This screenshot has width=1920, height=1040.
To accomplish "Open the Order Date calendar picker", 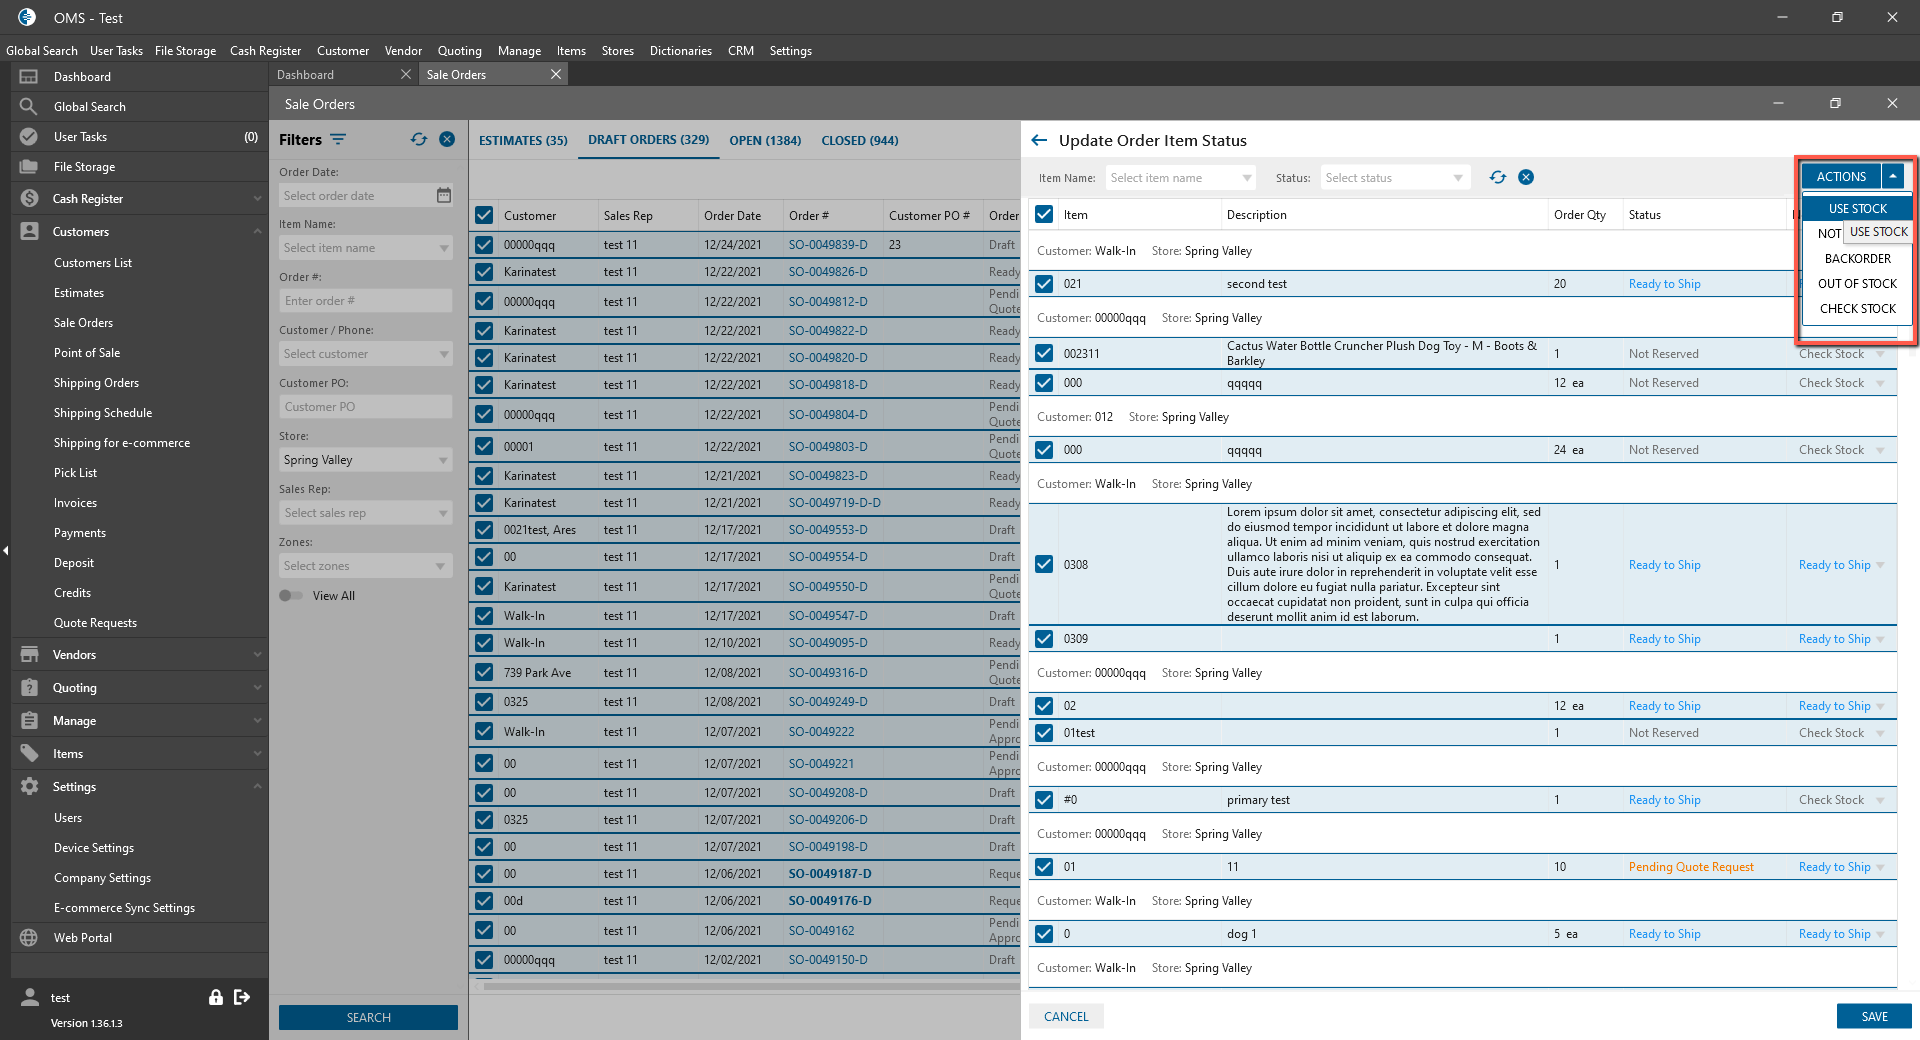I will coord(444,196).
